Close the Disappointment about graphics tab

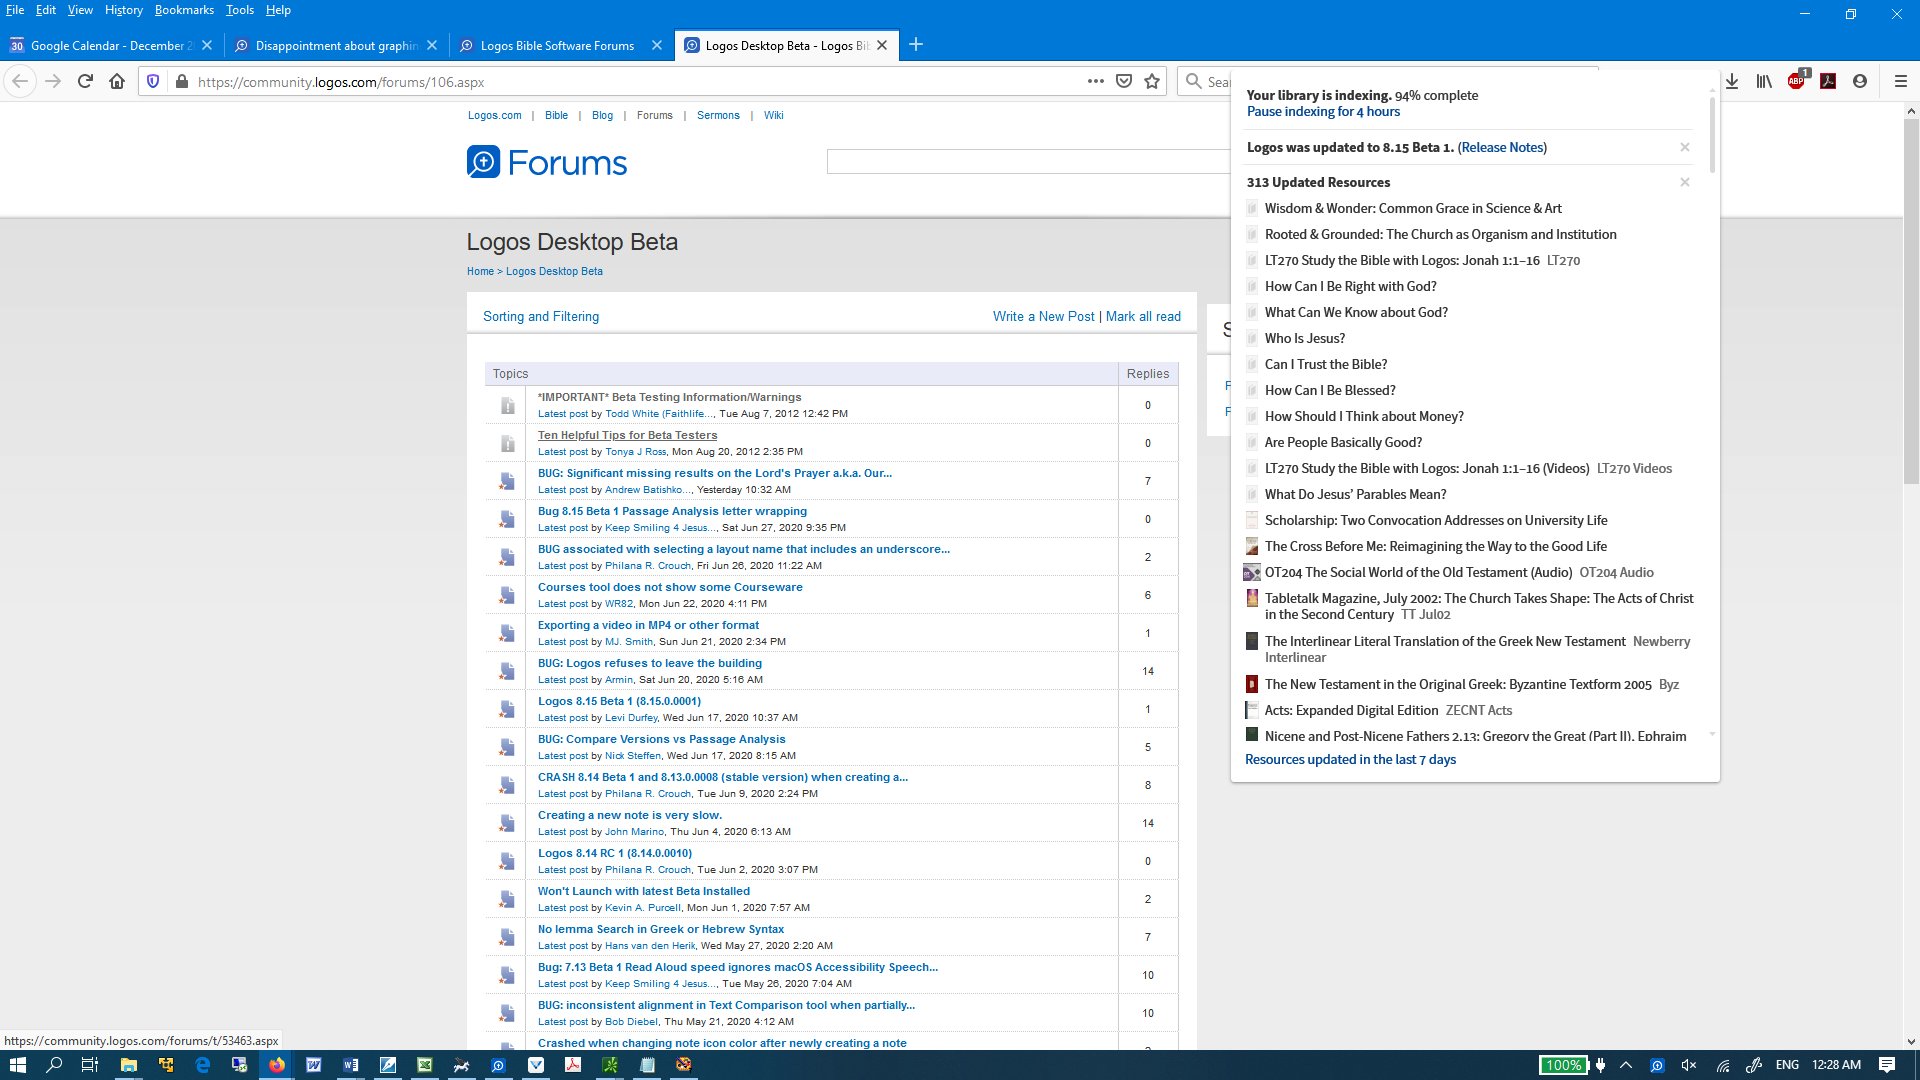(x=432, y=45)
